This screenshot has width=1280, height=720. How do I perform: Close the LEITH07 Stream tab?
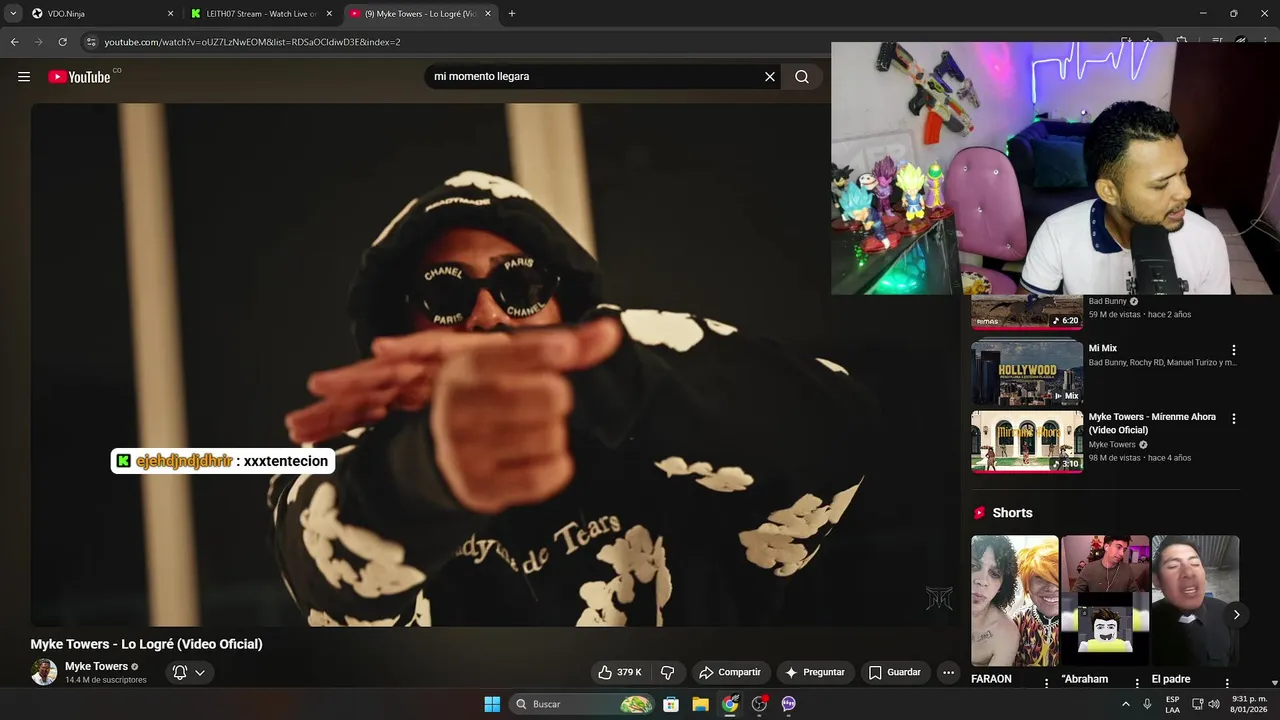pyautogui.click(x=329, y=14)
